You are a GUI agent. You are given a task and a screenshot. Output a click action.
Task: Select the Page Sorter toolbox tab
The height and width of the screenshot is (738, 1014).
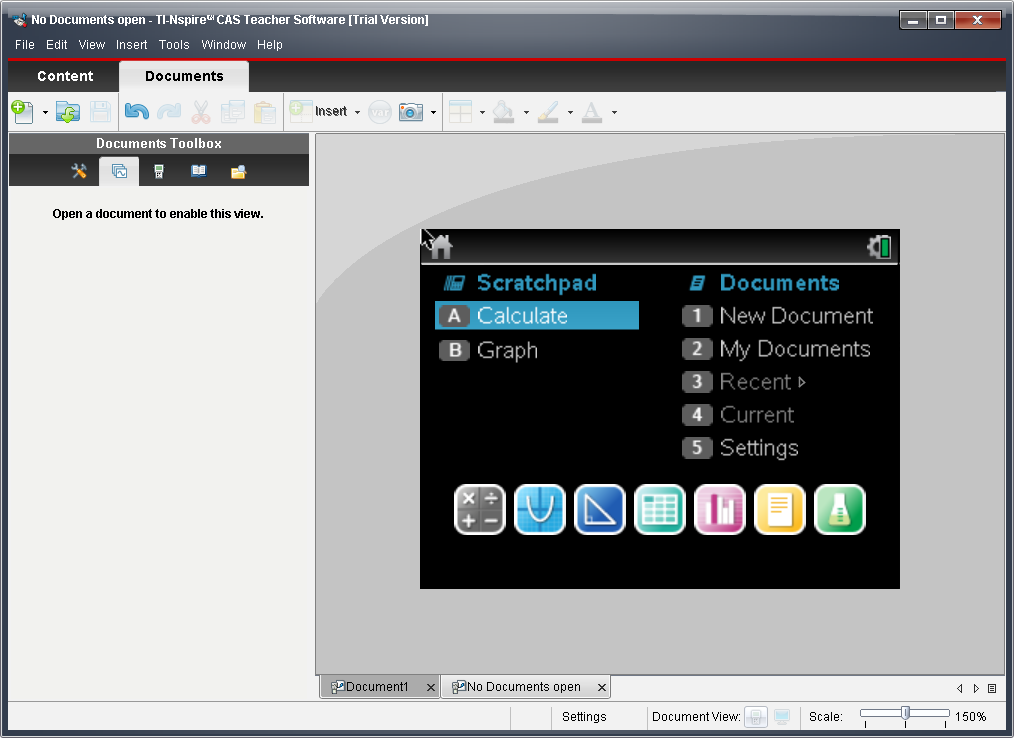click(x=119, y=171)
